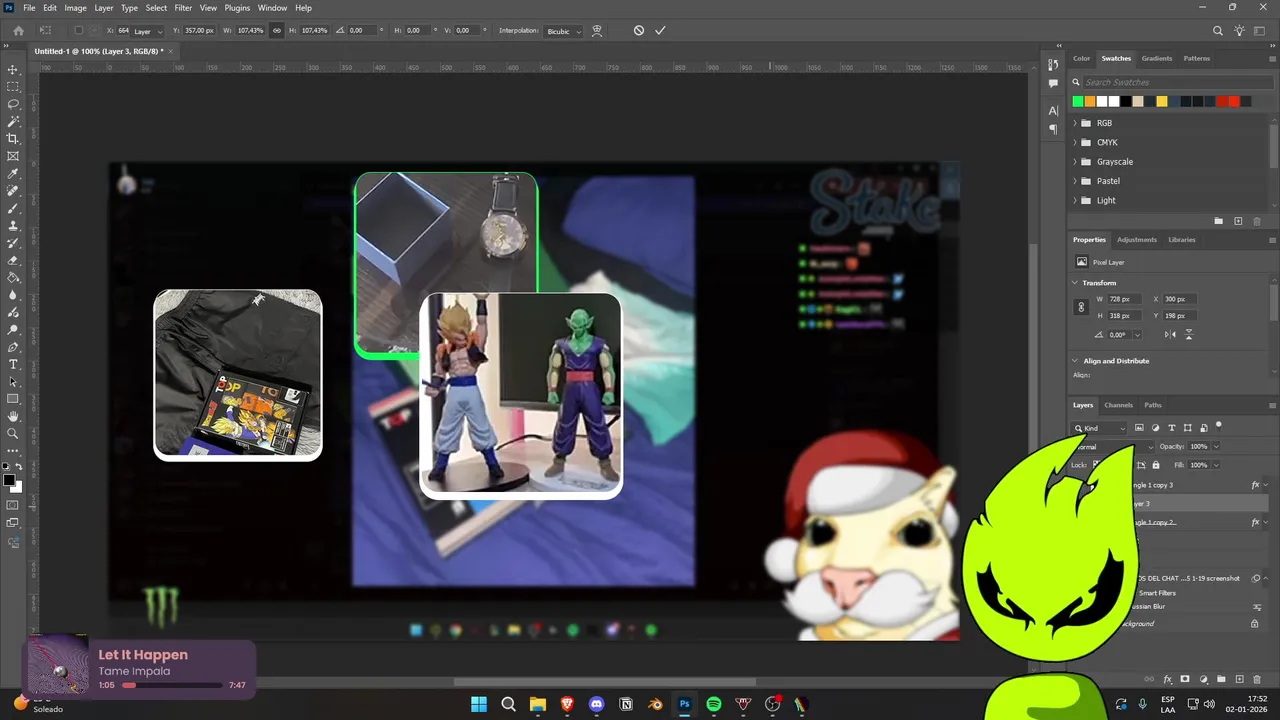Click the W field in Properties
Image resolution: width=1280 pixels, height=720 pixels.
[1124, 299]
